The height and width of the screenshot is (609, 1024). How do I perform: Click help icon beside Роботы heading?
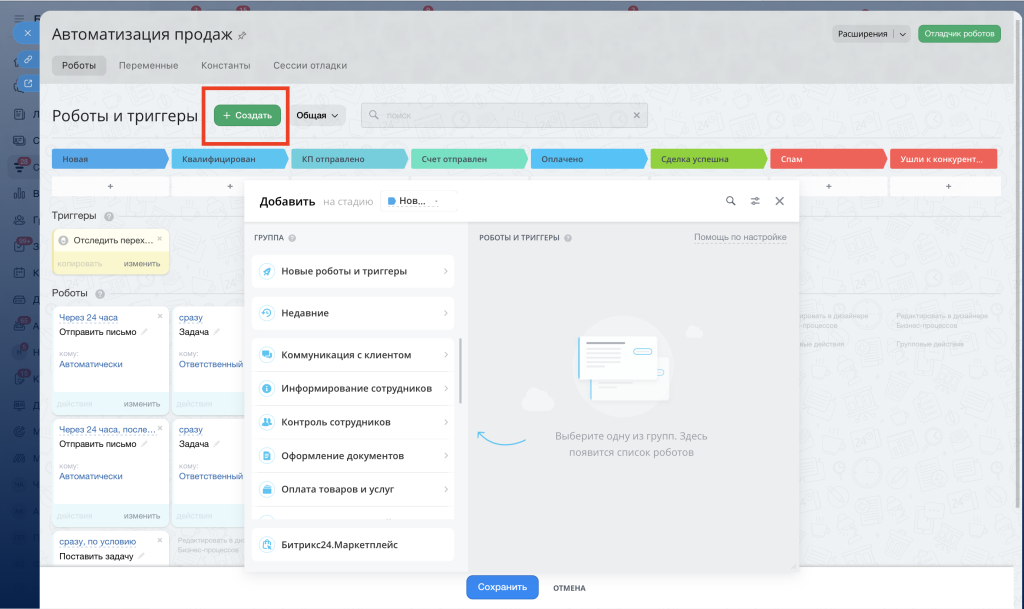(100, 294)
